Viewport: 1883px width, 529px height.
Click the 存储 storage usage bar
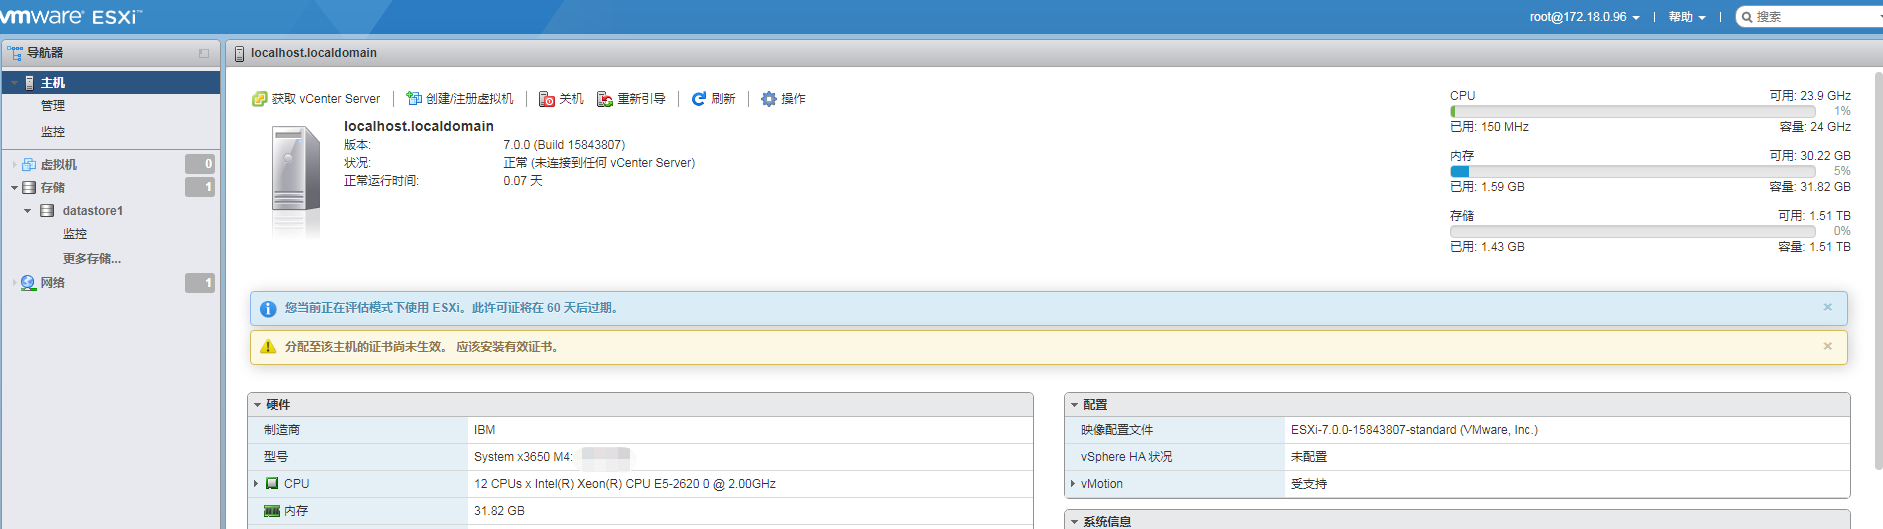click(x=1633, y=232)
